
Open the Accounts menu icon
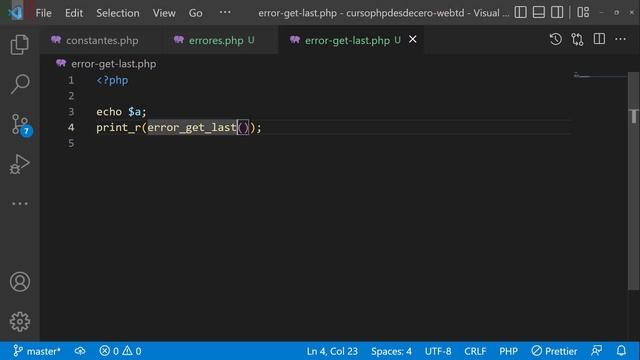point(20,282)
